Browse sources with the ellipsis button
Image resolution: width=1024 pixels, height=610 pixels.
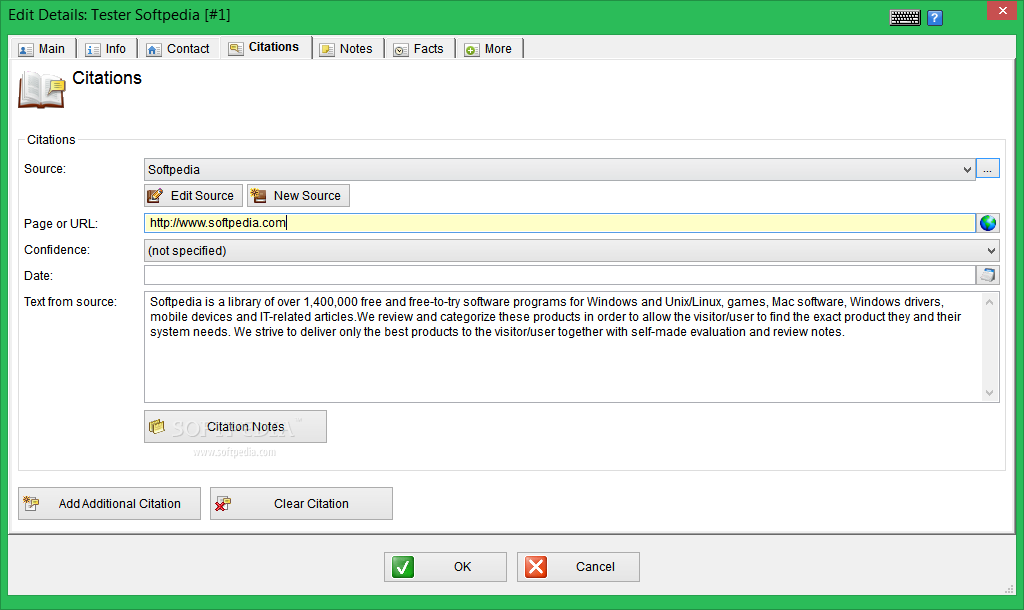(987, 169)
